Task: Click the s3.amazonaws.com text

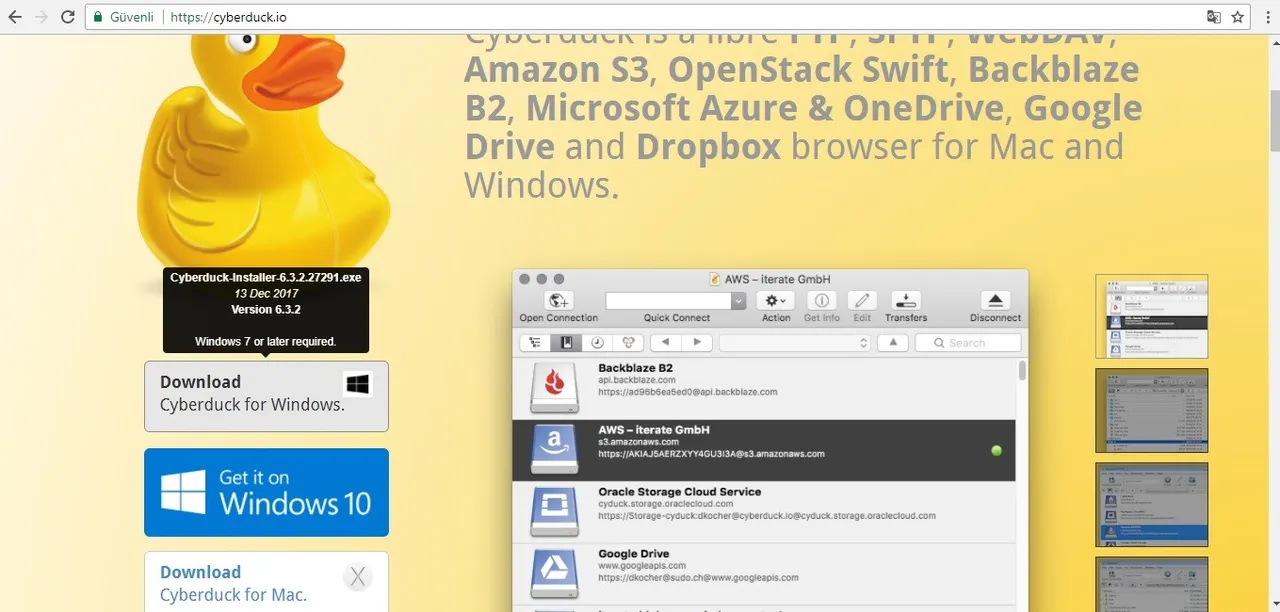Action: [x=640, y=442]
